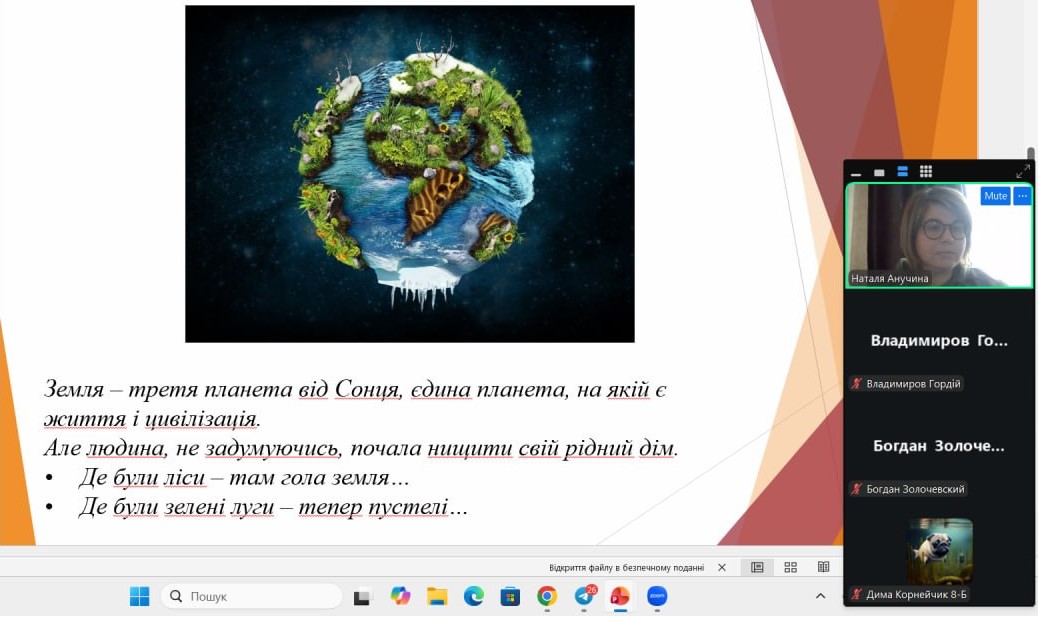Show only active speaker thumbnail view

[879, 172]
